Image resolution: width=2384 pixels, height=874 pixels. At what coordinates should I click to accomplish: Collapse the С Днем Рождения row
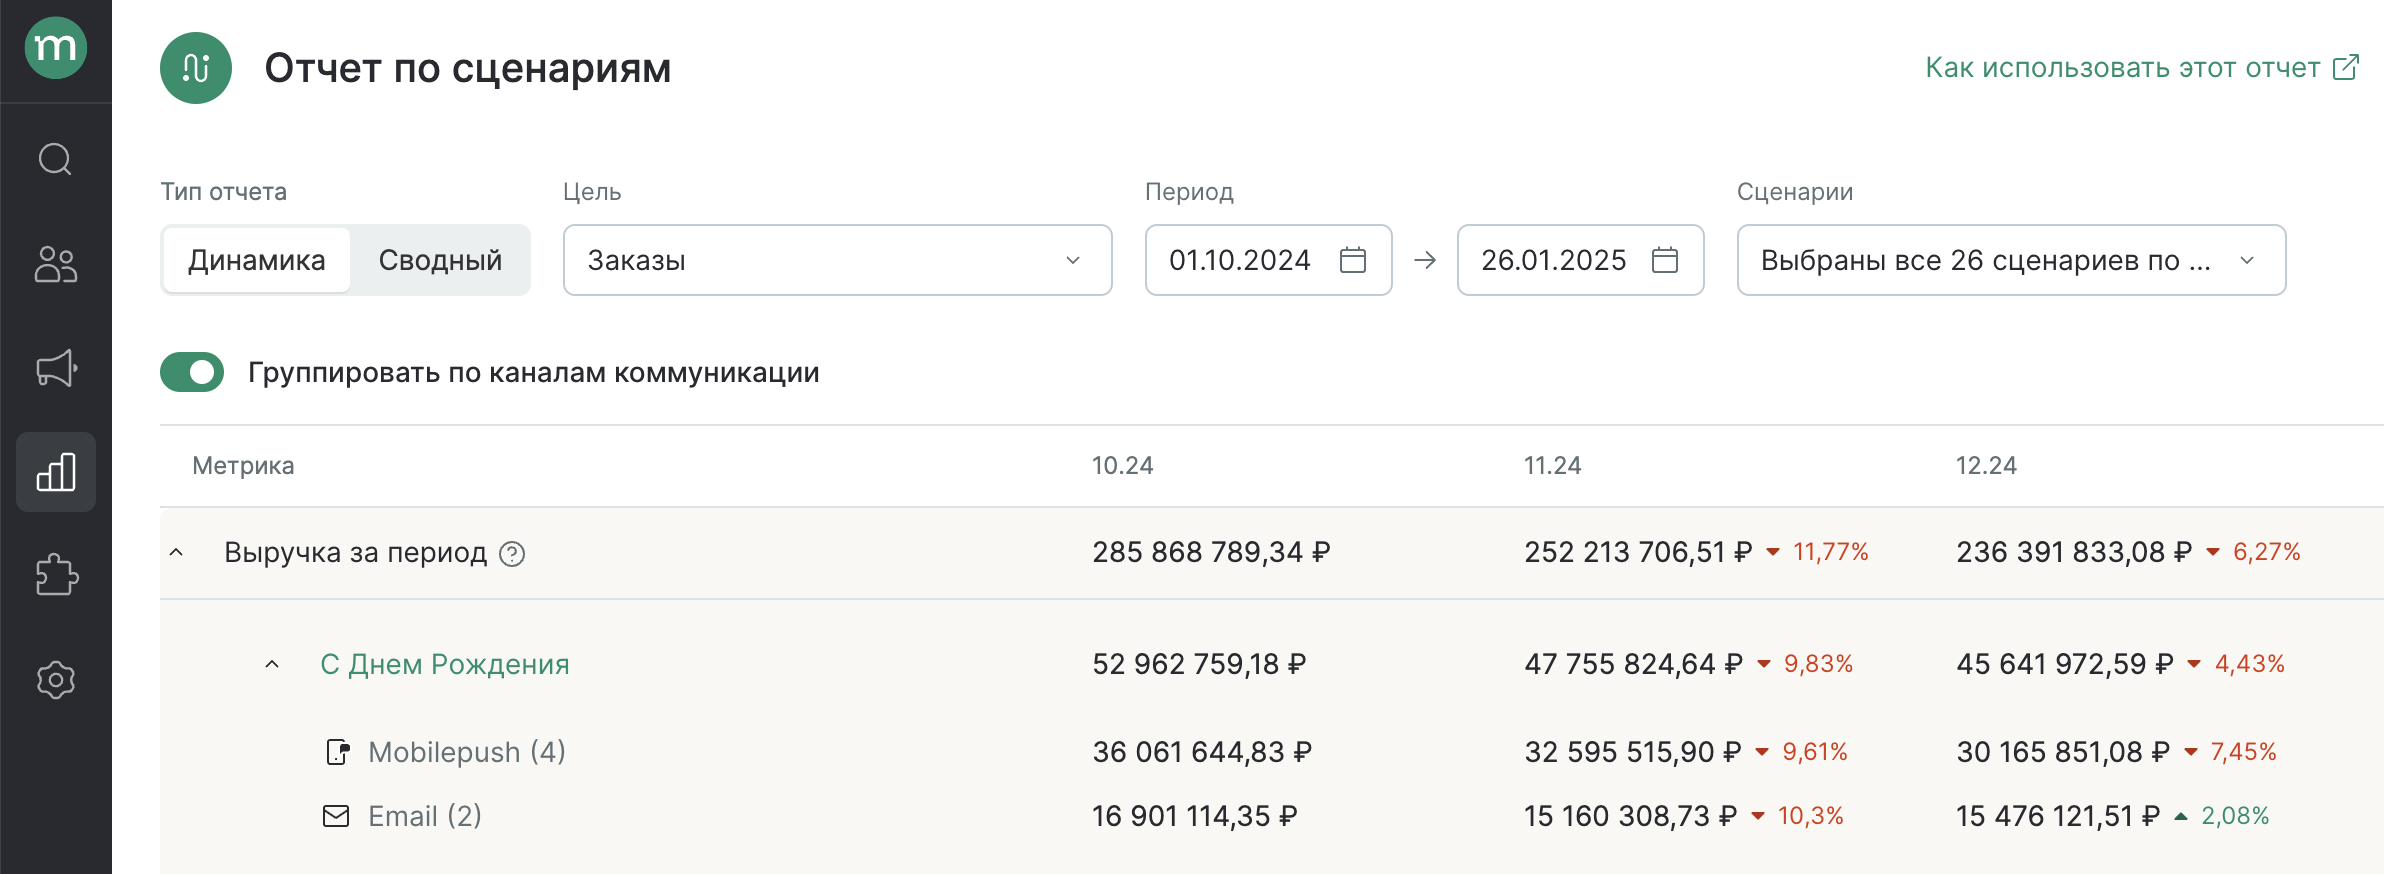click(272, 664)
